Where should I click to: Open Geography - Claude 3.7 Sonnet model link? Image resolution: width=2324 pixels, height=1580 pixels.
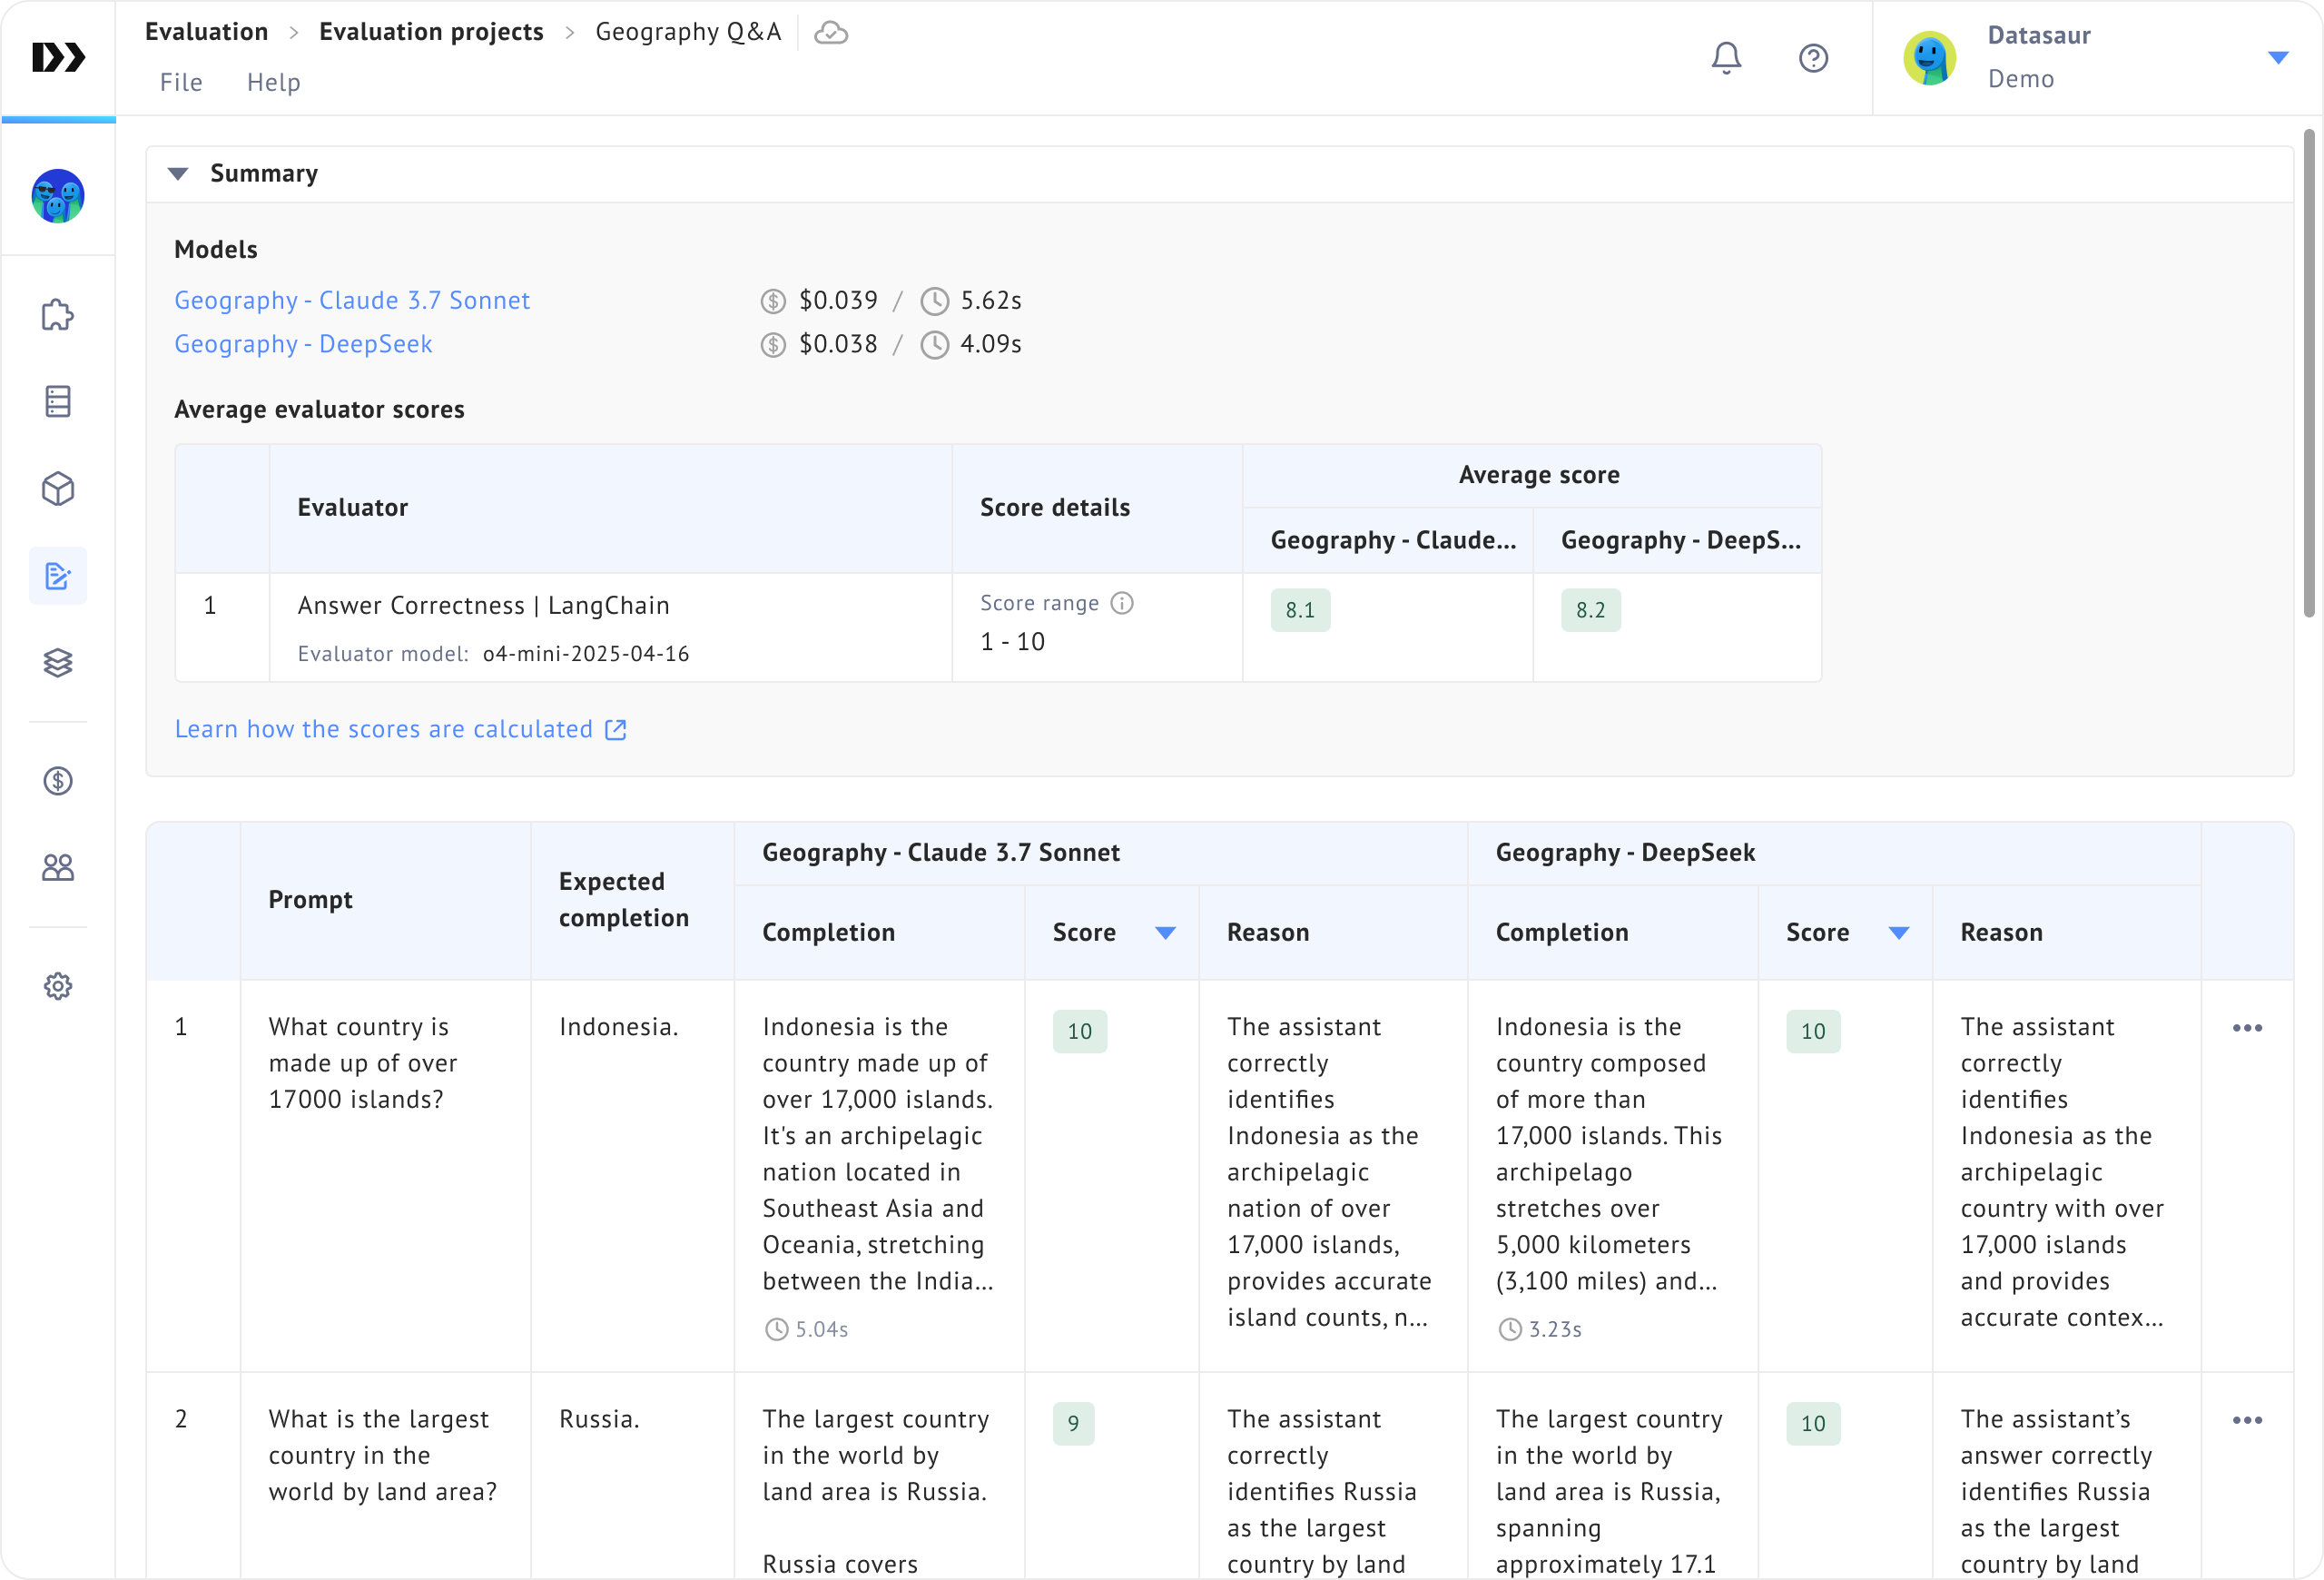click(x=352, y=300)
